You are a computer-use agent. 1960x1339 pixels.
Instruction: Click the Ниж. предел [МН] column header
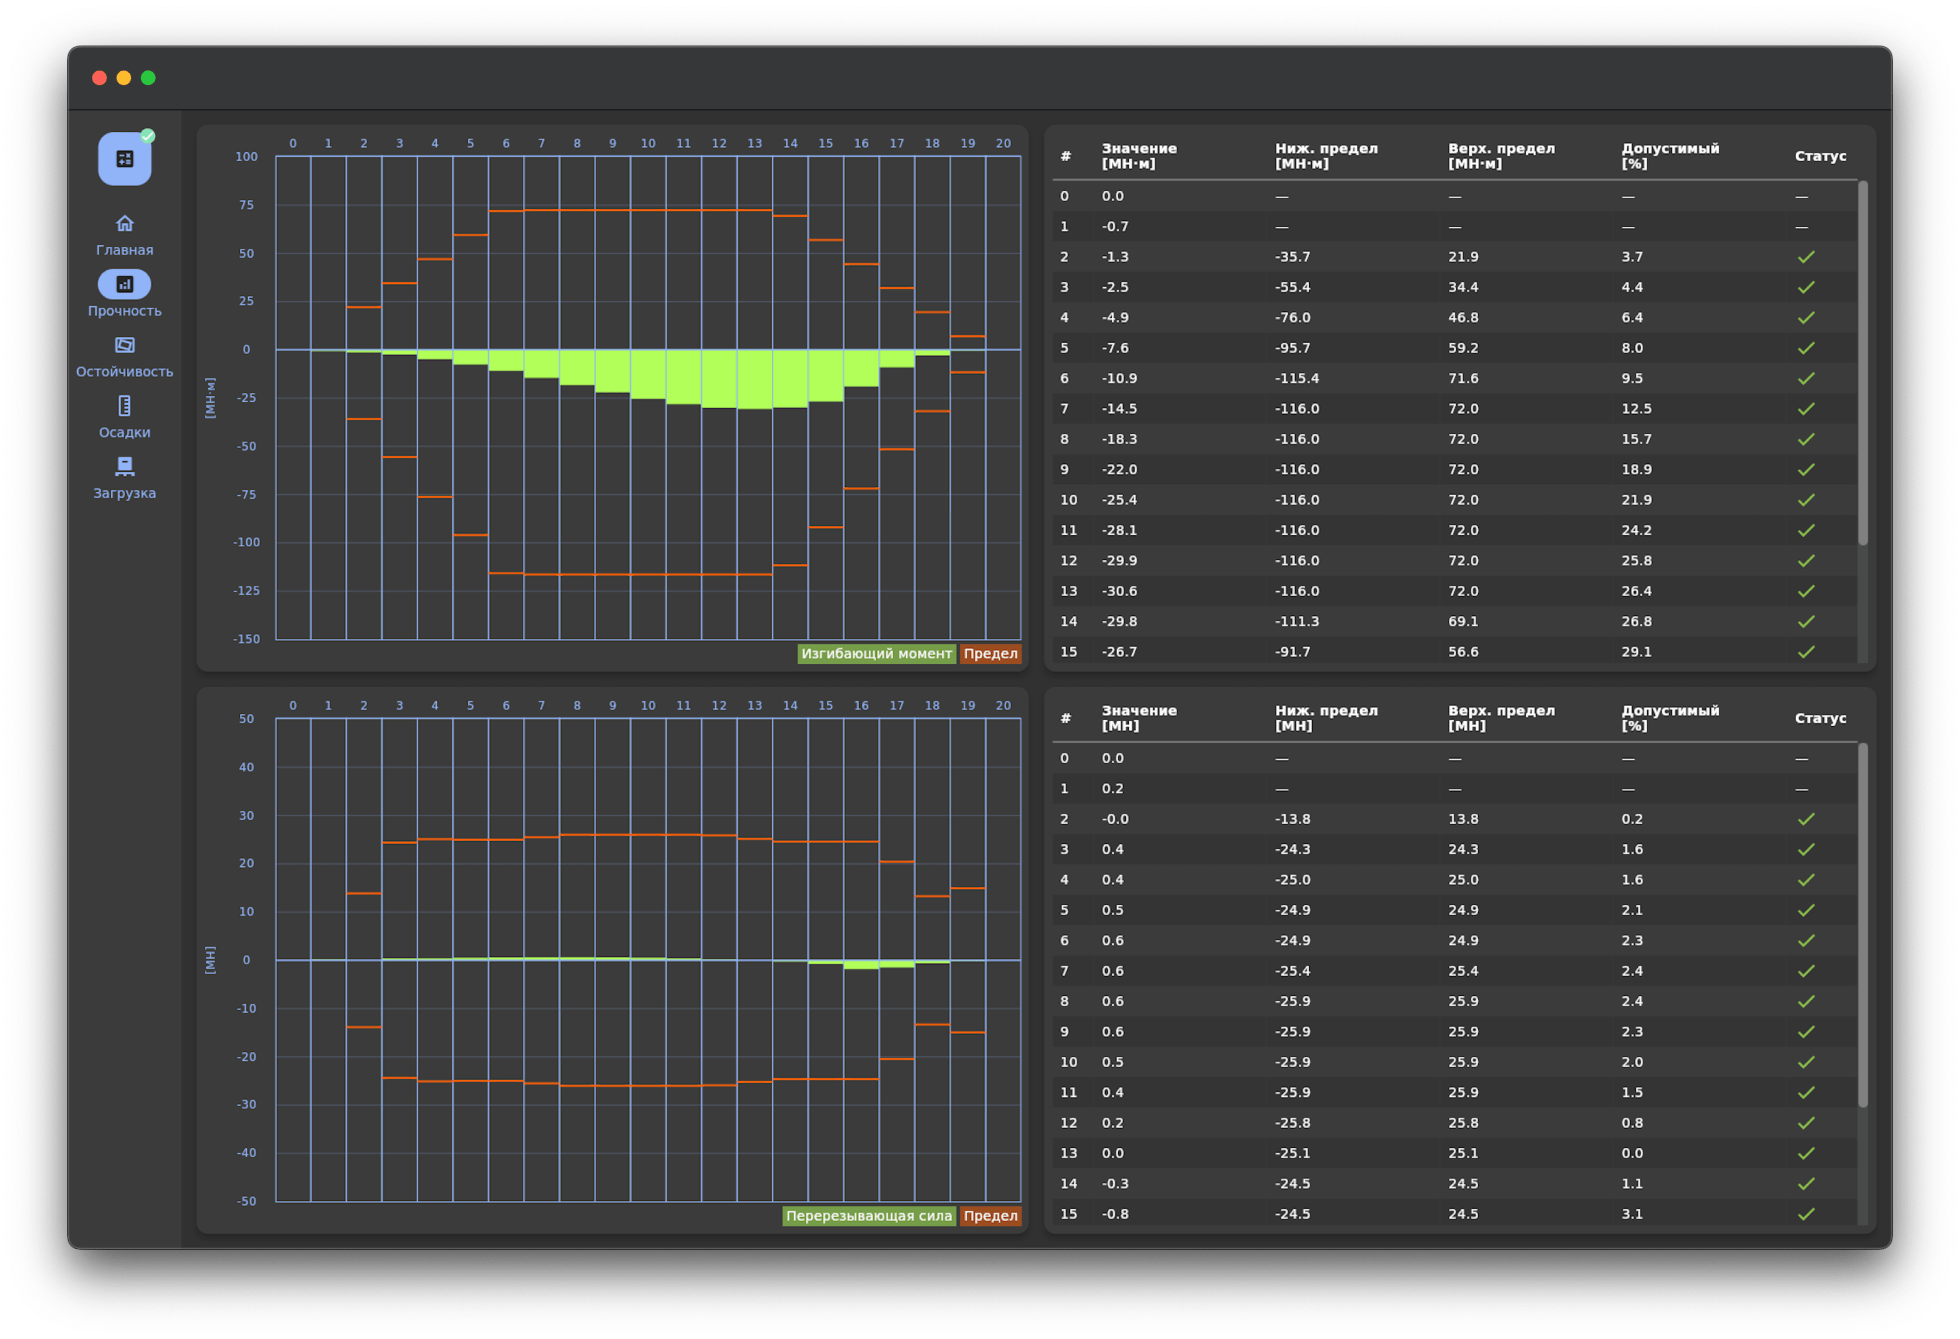tap(1326, 718)
